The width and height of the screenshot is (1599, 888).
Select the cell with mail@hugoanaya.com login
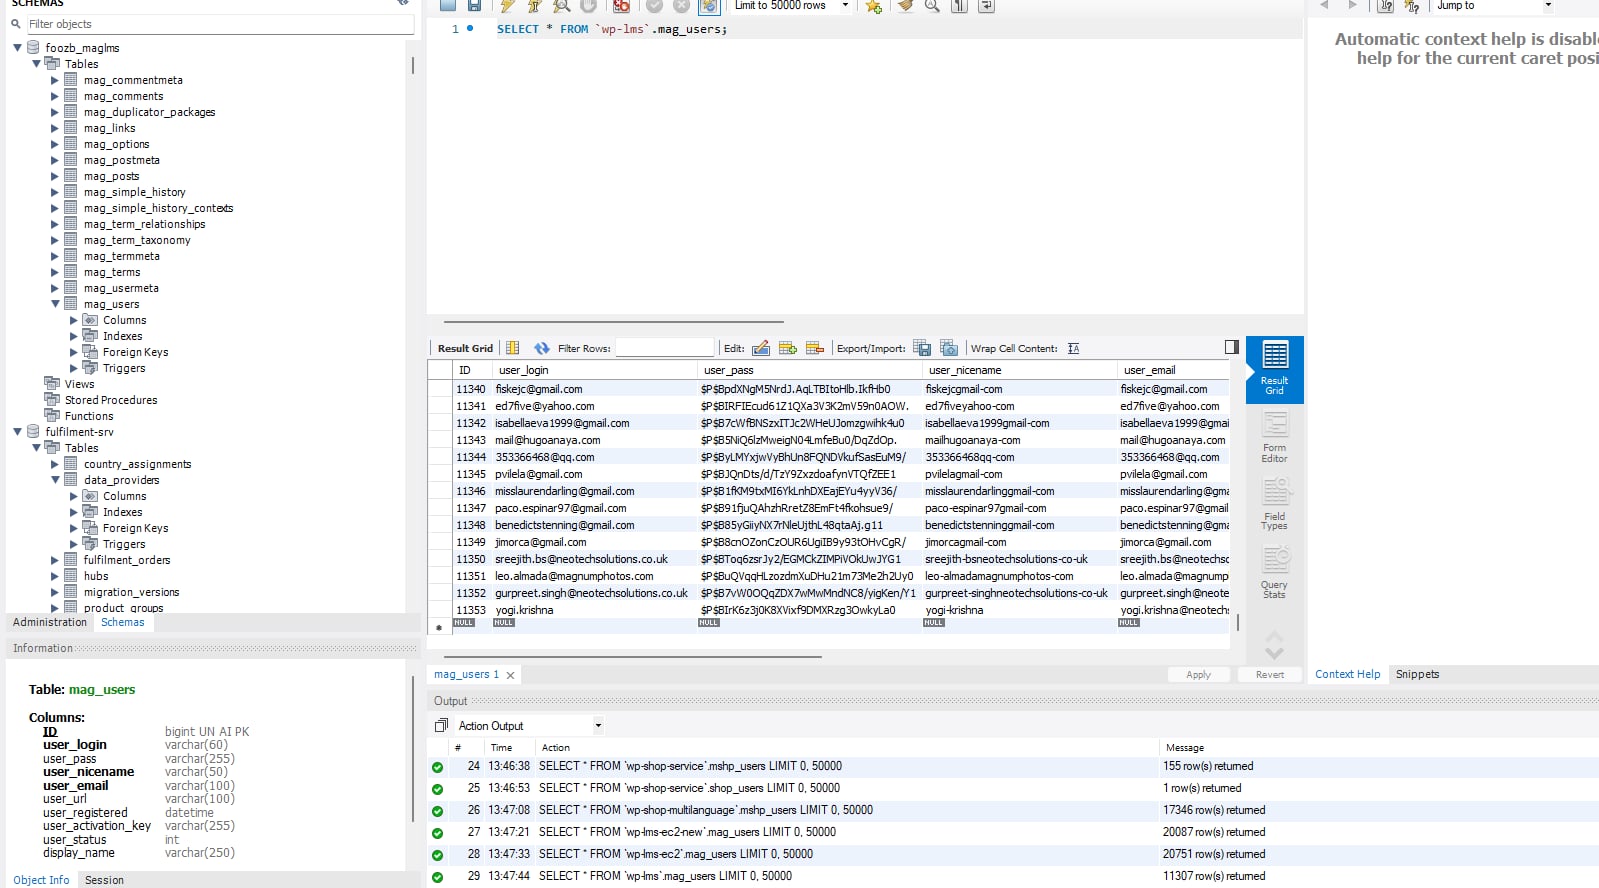pos(594,440)
